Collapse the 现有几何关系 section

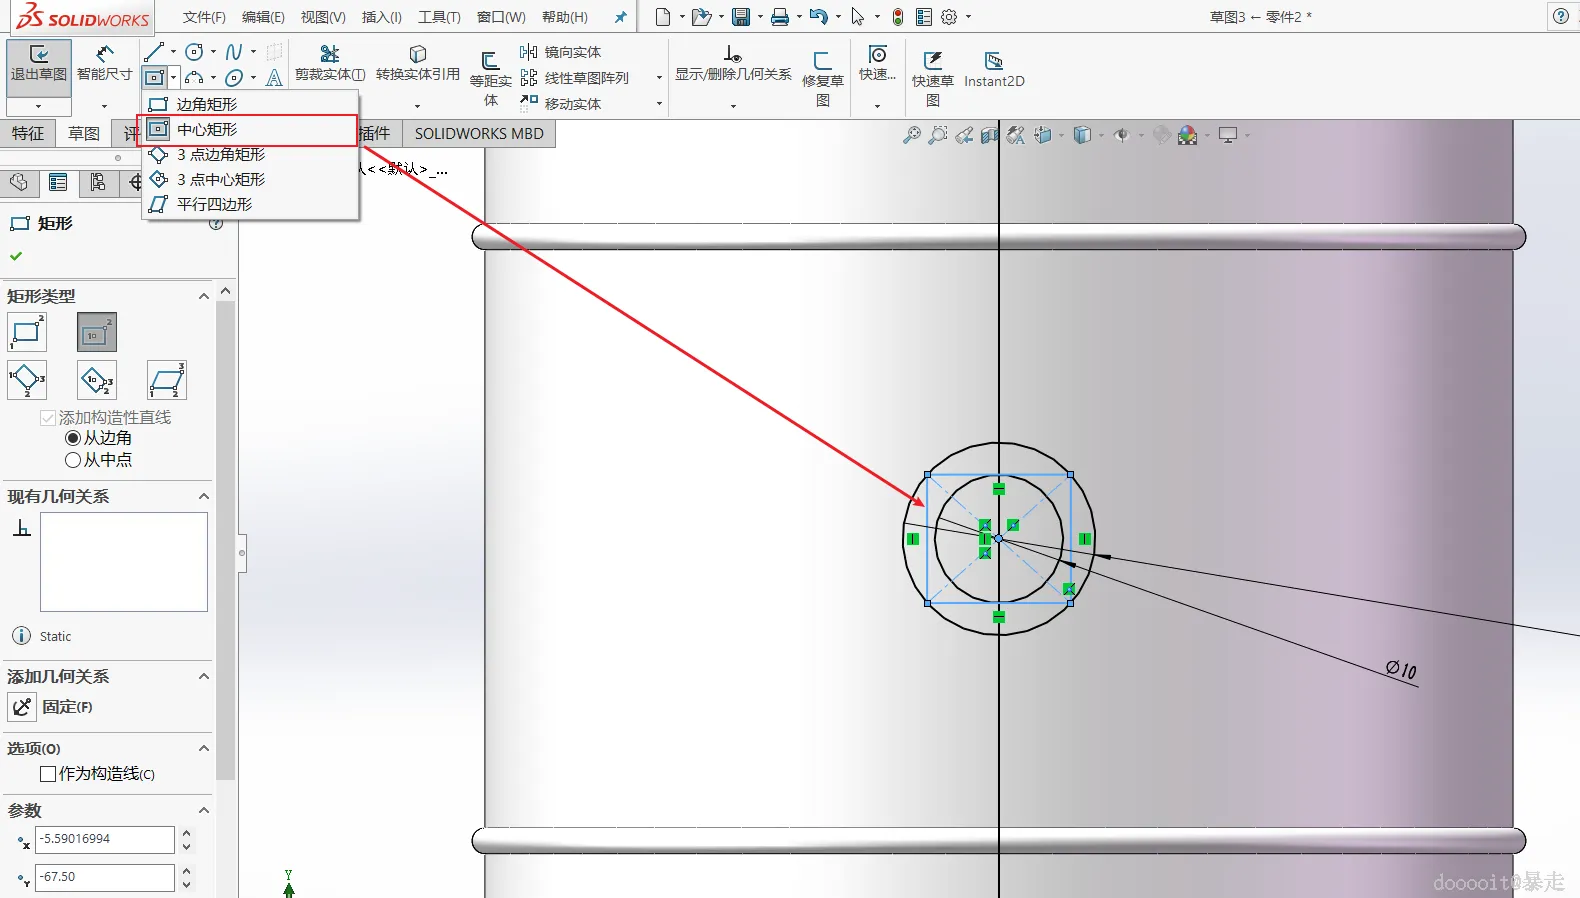204,496
